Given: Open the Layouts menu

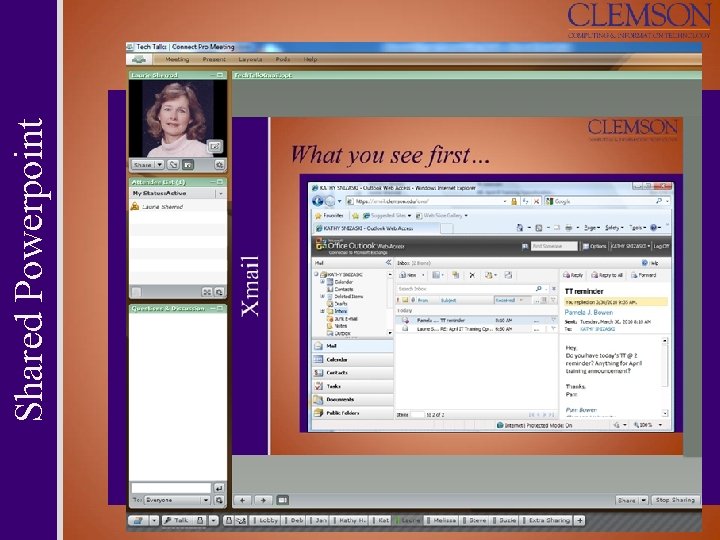Looking at the screenshot, I should 250,59.
